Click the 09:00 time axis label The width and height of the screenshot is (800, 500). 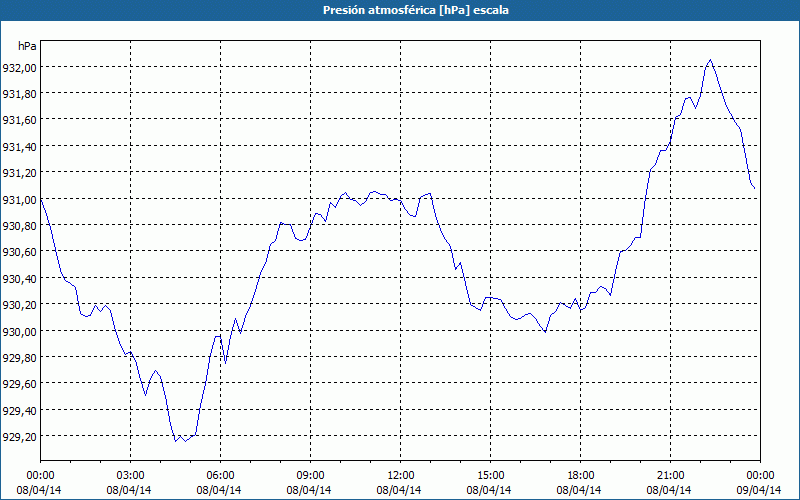tap(310, 476)
